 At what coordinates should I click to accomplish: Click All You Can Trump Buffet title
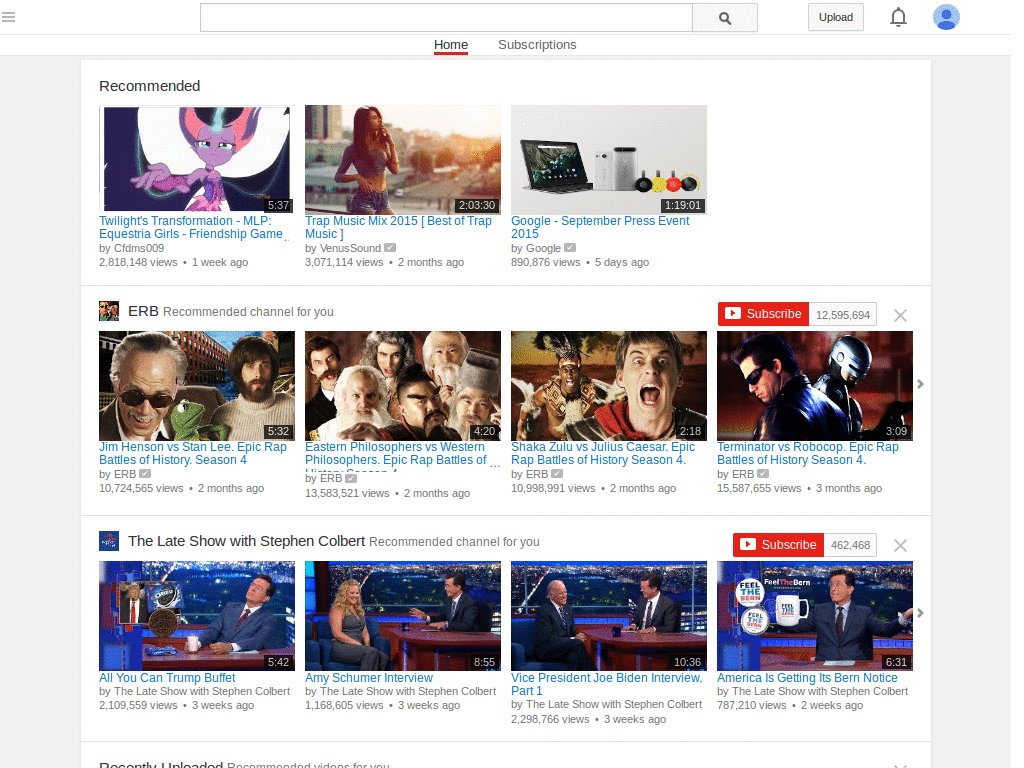pos(167,678)
